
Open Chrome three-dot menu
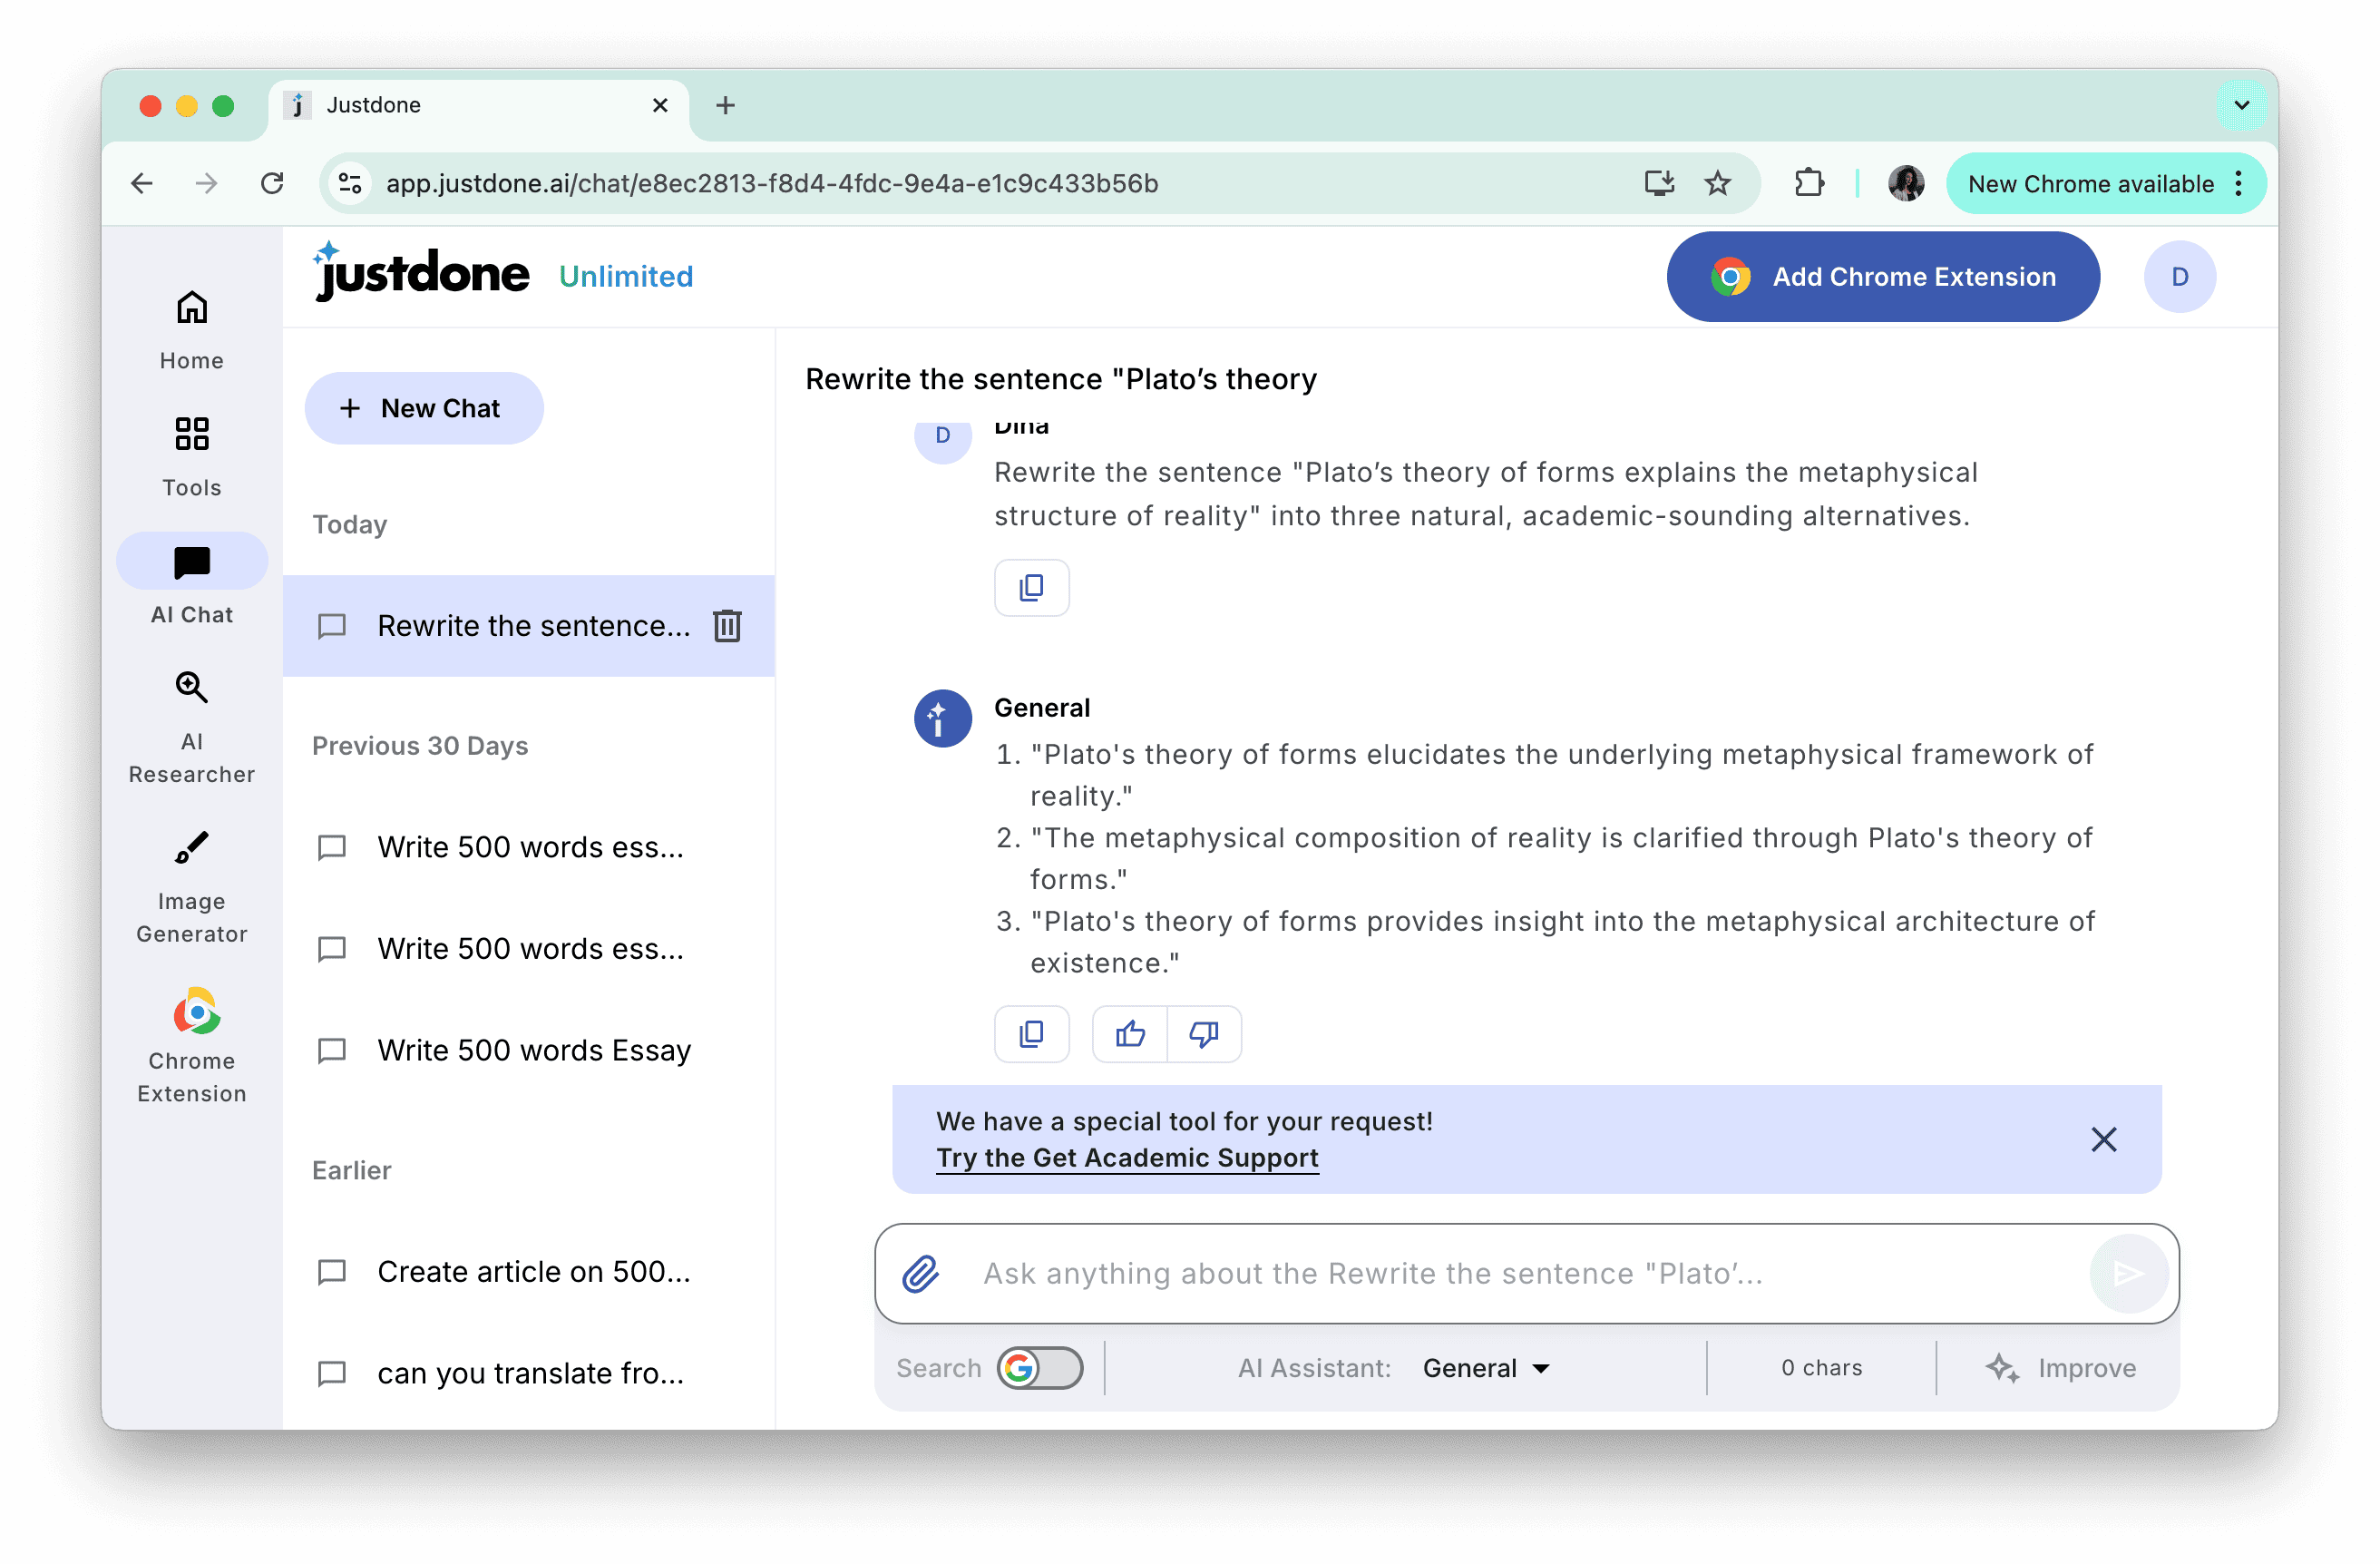(2238, 183)
